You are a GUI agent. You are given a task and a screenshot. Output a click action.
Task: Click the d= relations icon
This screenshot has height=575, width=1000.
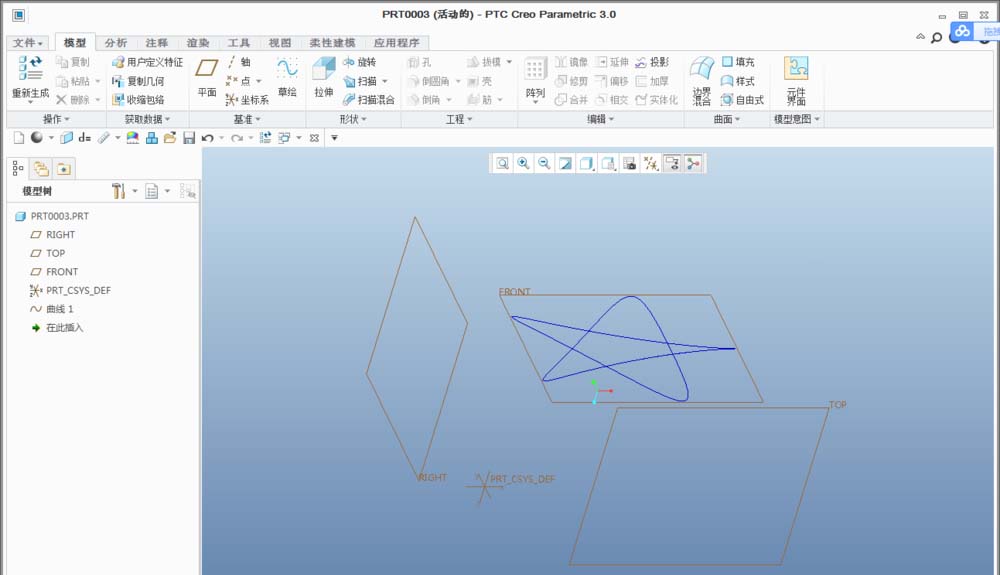point(85,138)
